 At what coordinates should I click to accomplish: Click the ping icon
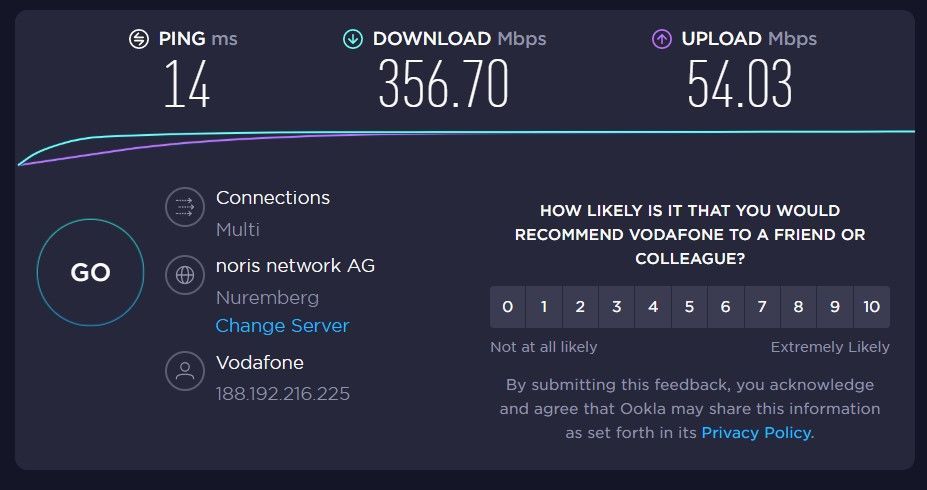click(139, 39)
